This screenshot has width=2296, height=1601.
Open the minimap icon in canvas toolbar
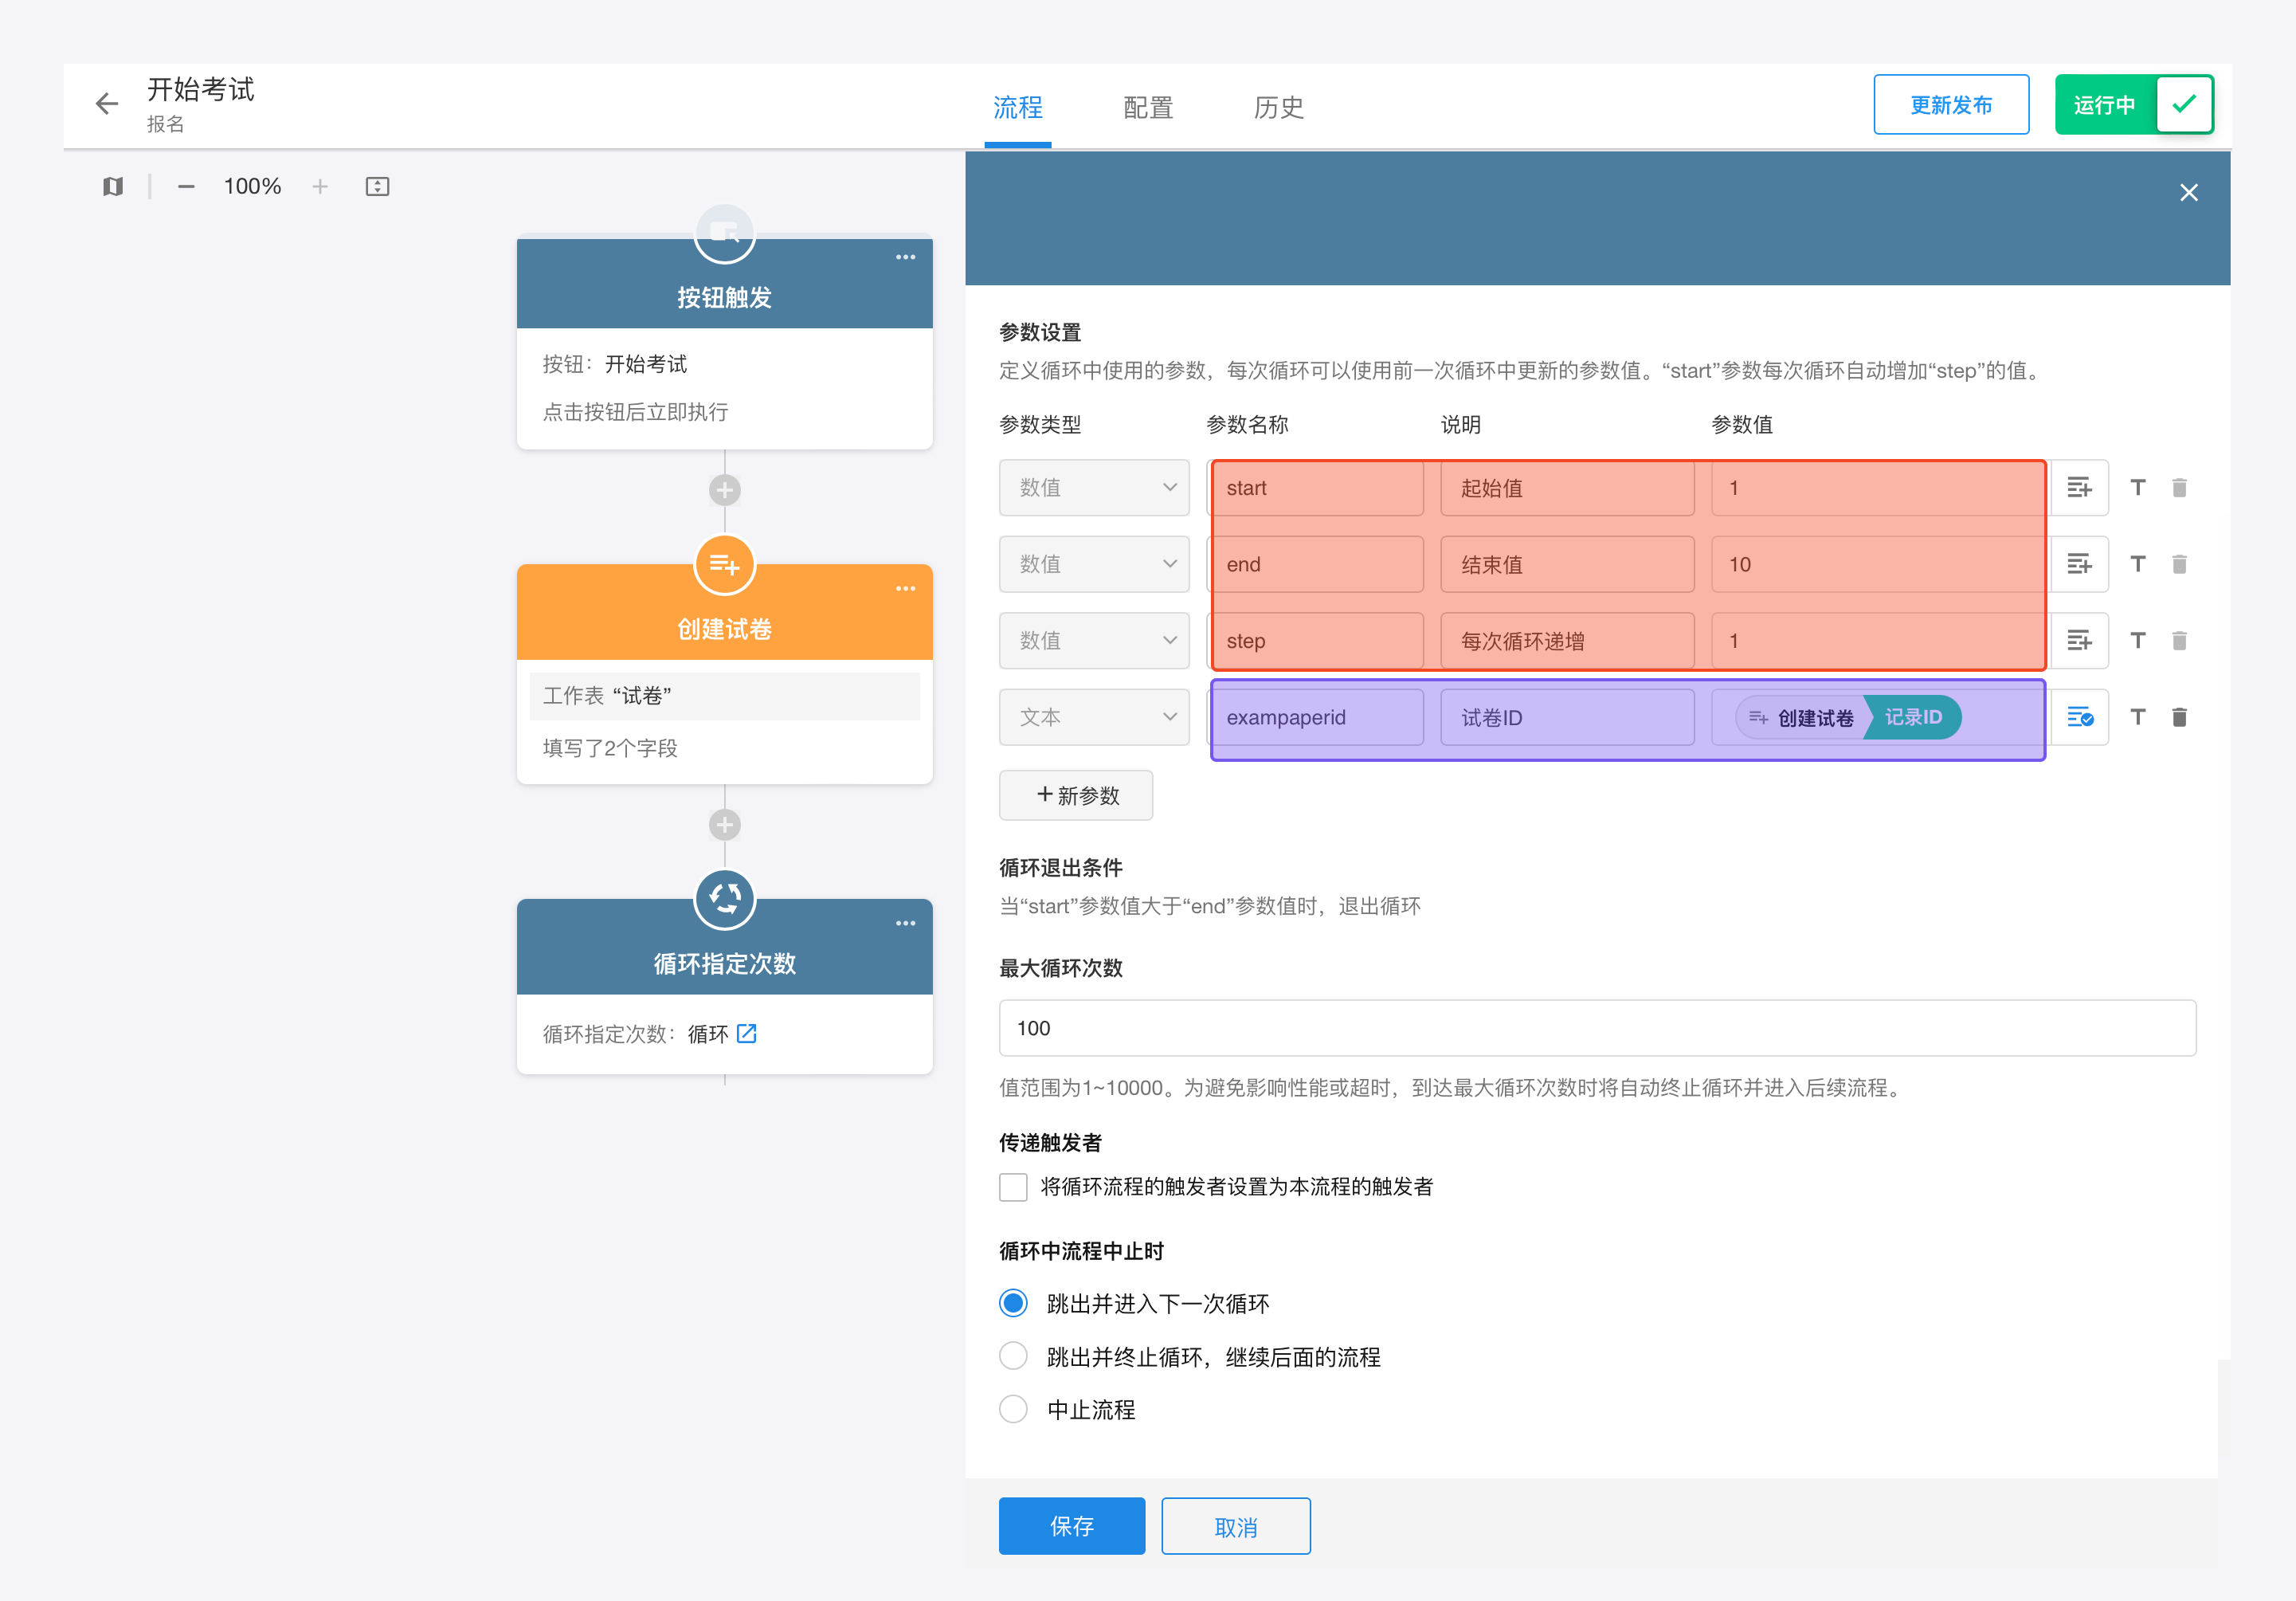tap(113, 187)
